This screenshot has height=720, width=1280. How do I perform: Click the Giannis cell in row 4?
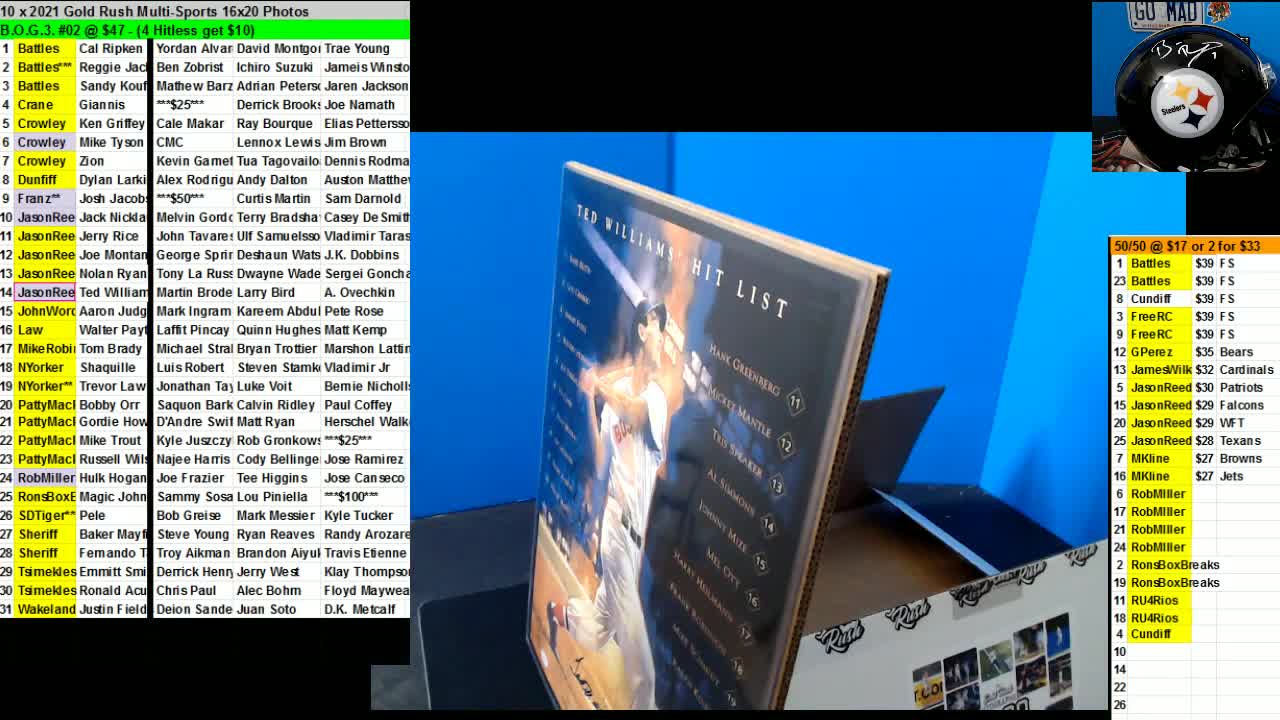click(x=112, y=104)
